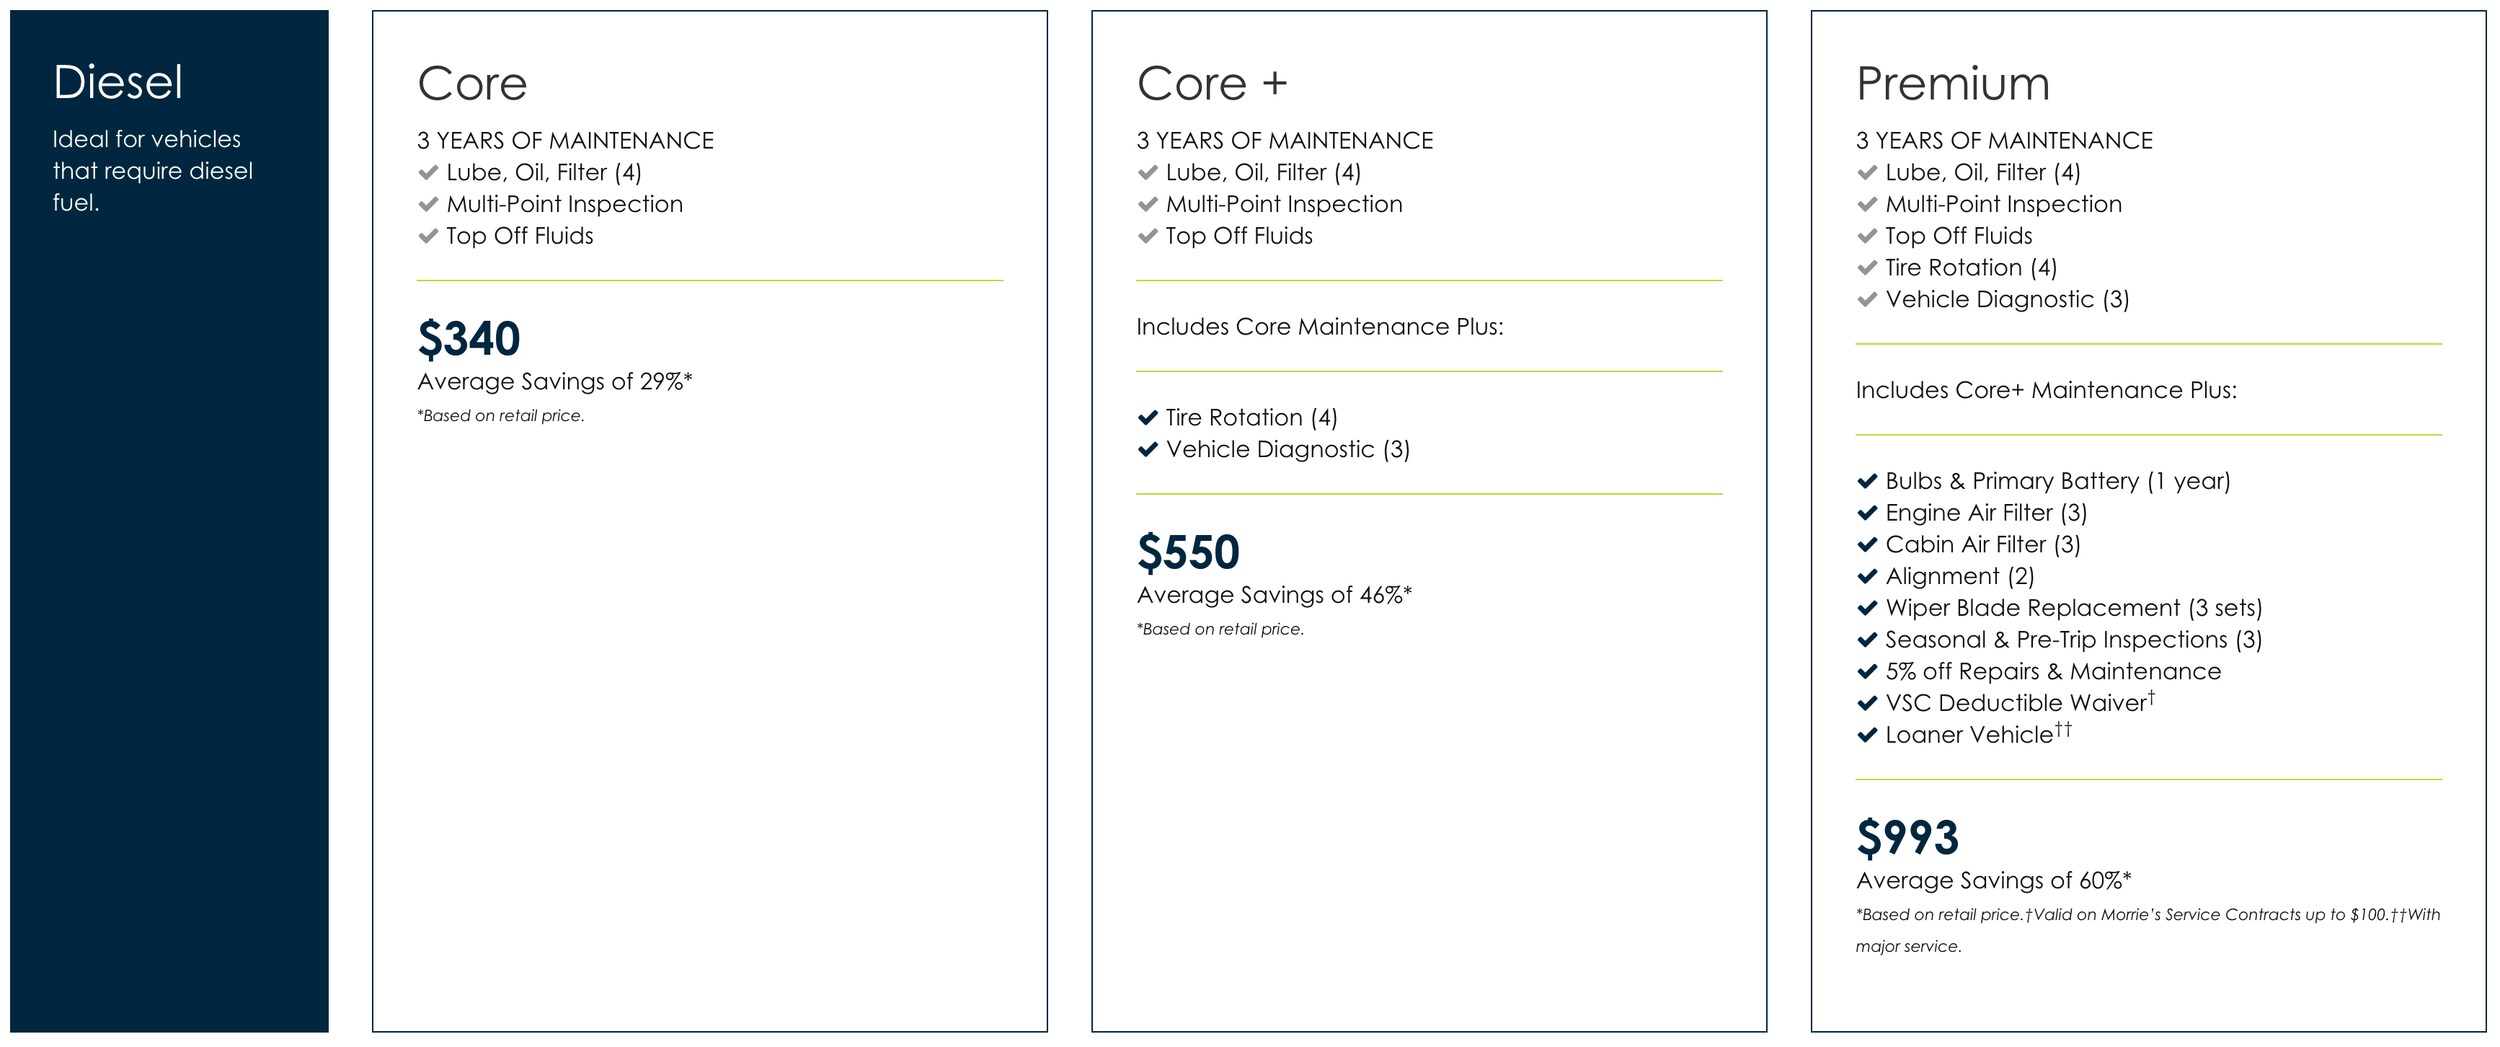Select the Core + plan heading
The image size is (2500, 1047).
click(x=1212, y=83)
